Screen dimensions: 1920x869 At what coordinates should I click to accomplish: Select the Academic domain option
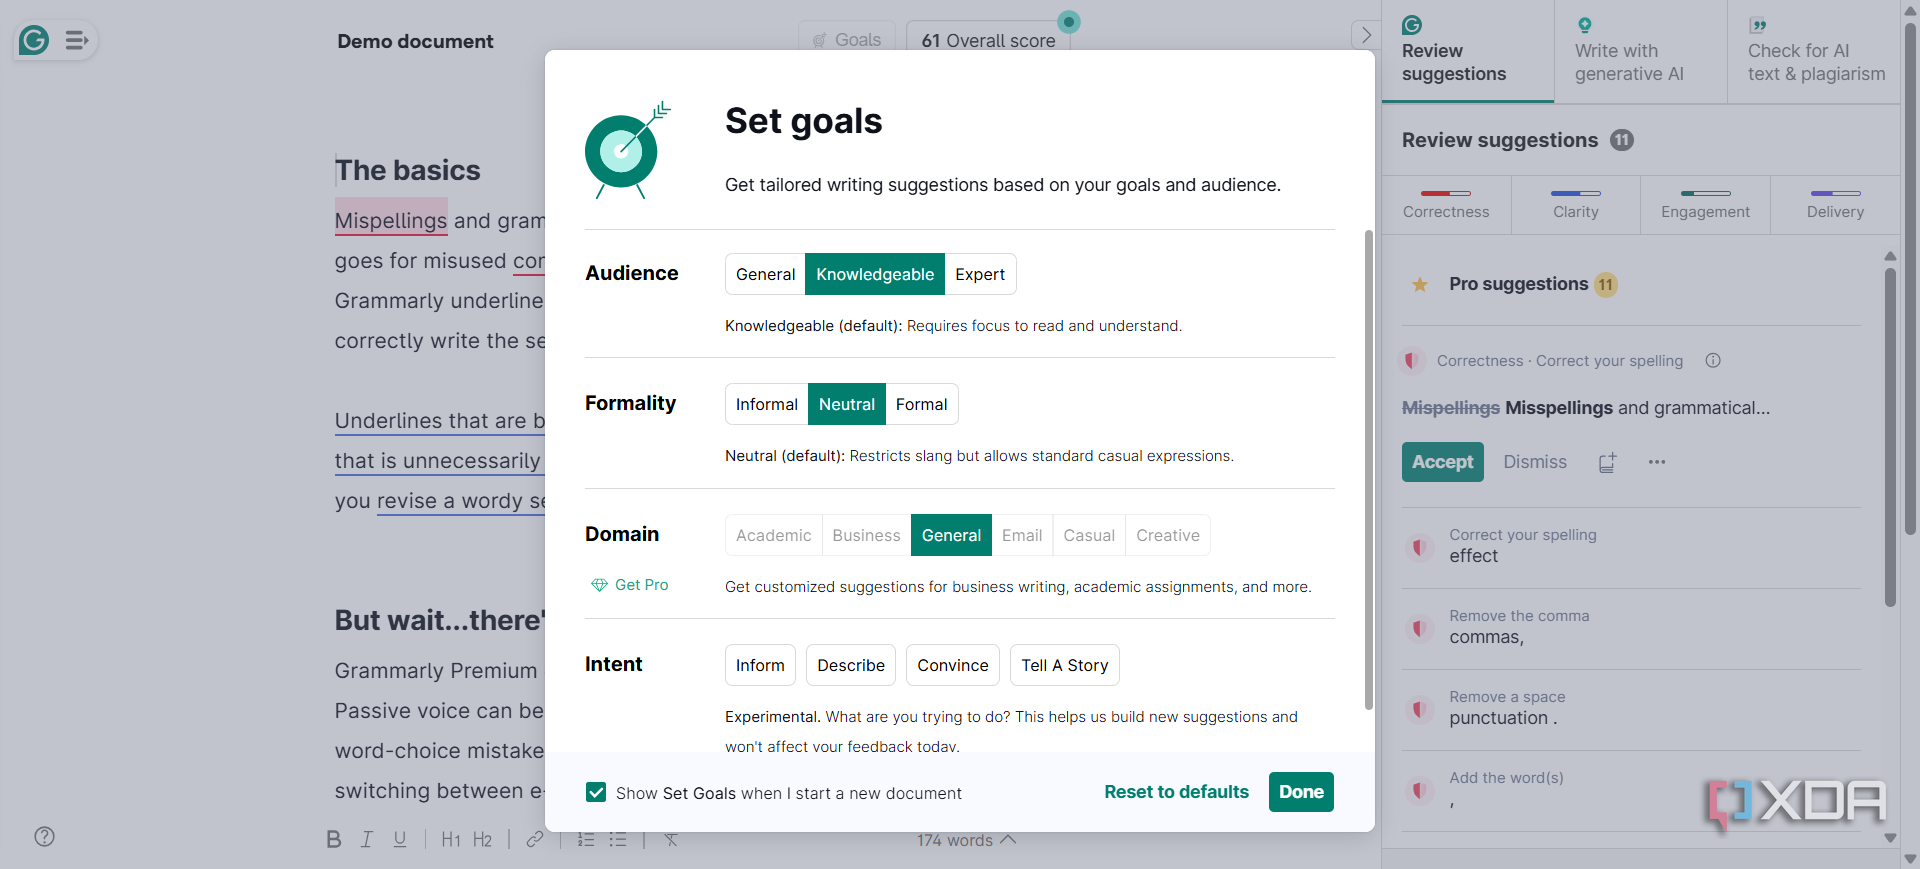(774, 535)
